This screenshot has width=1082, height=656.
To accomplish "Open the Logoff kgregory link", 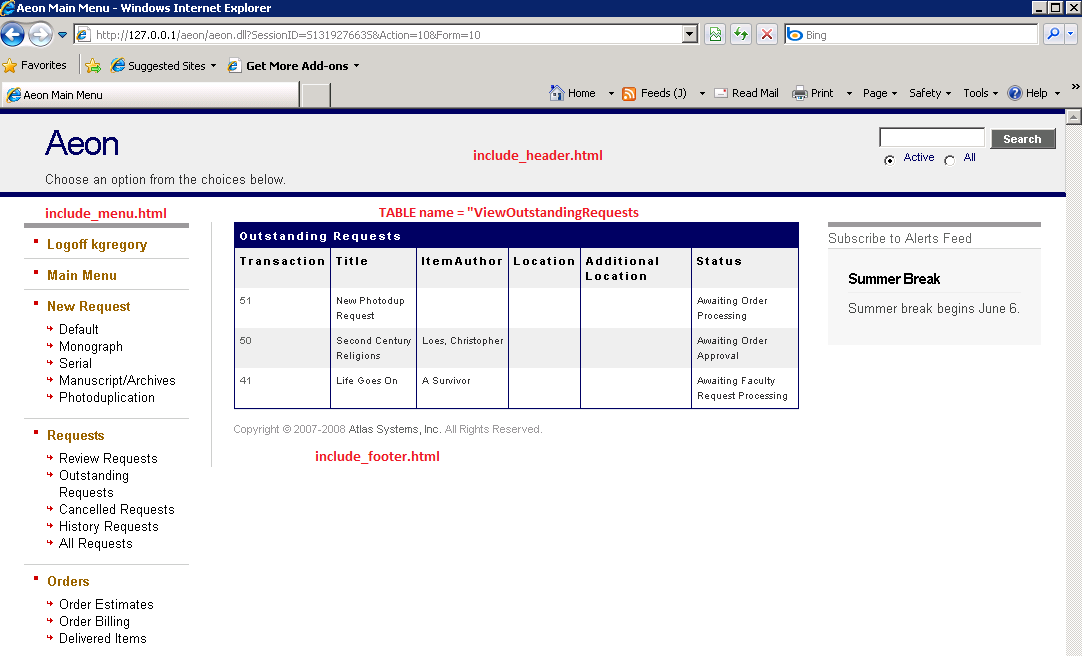I will click(97, 245).
